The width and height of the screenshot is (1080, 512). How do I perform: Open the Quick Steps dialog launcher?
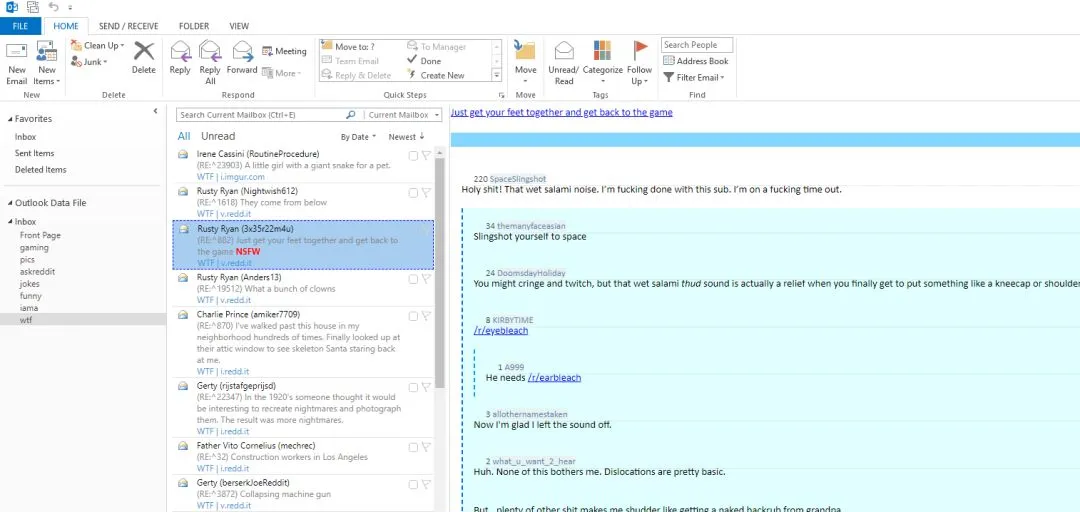(501, 95)
